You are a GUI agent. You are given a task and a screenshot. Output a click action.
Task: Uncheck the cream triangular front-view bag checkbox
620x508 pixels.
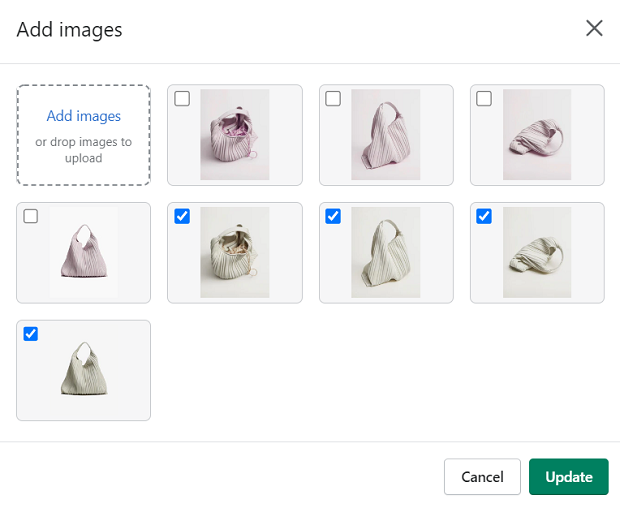click(x=30, y=334)
